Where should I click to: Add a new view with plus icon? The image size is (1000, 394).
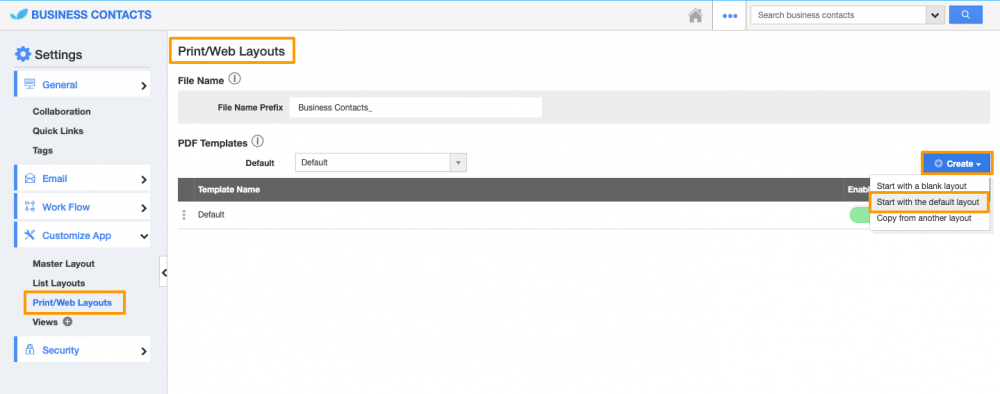(x=68, y=322)
